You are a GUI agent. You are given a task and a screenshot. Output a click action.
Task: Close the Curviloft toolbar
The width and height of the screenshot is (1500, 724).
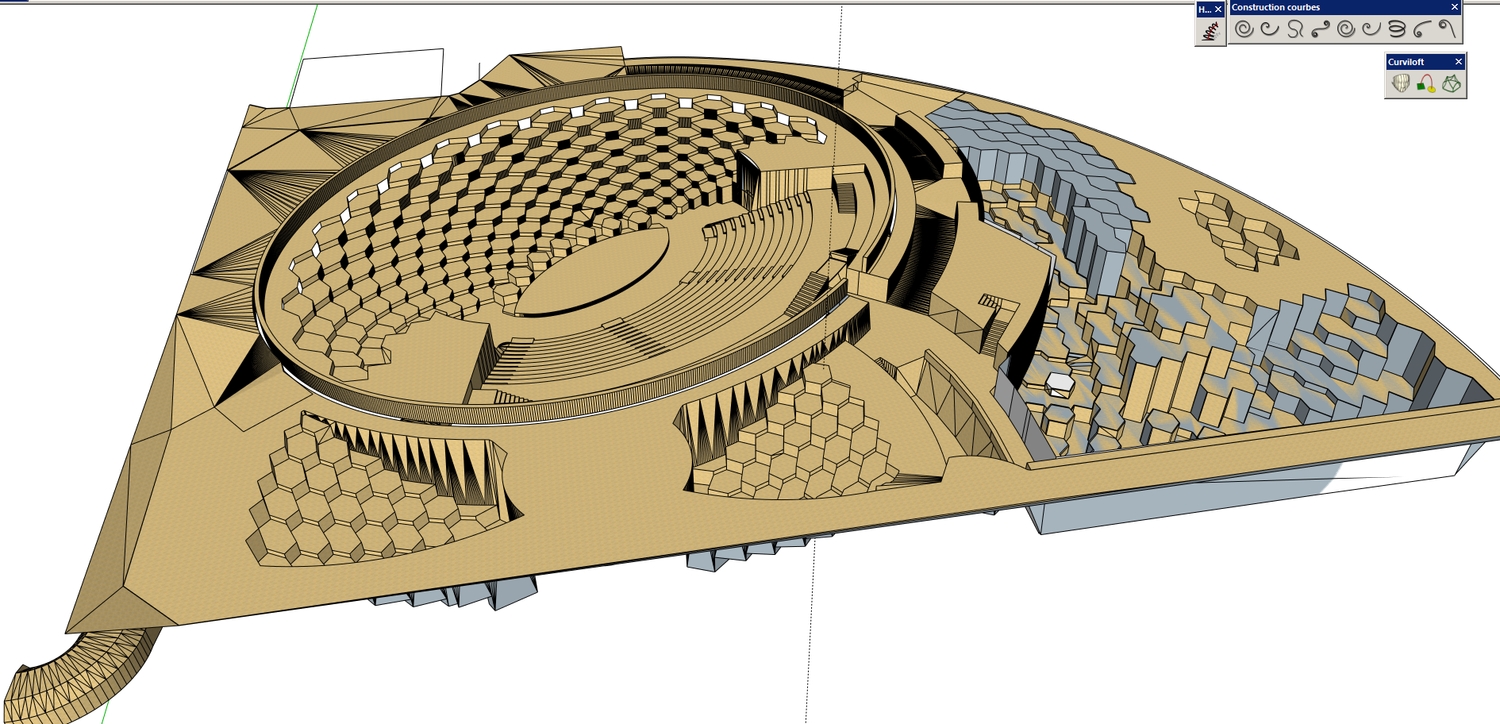click(x=1458, y=62)
